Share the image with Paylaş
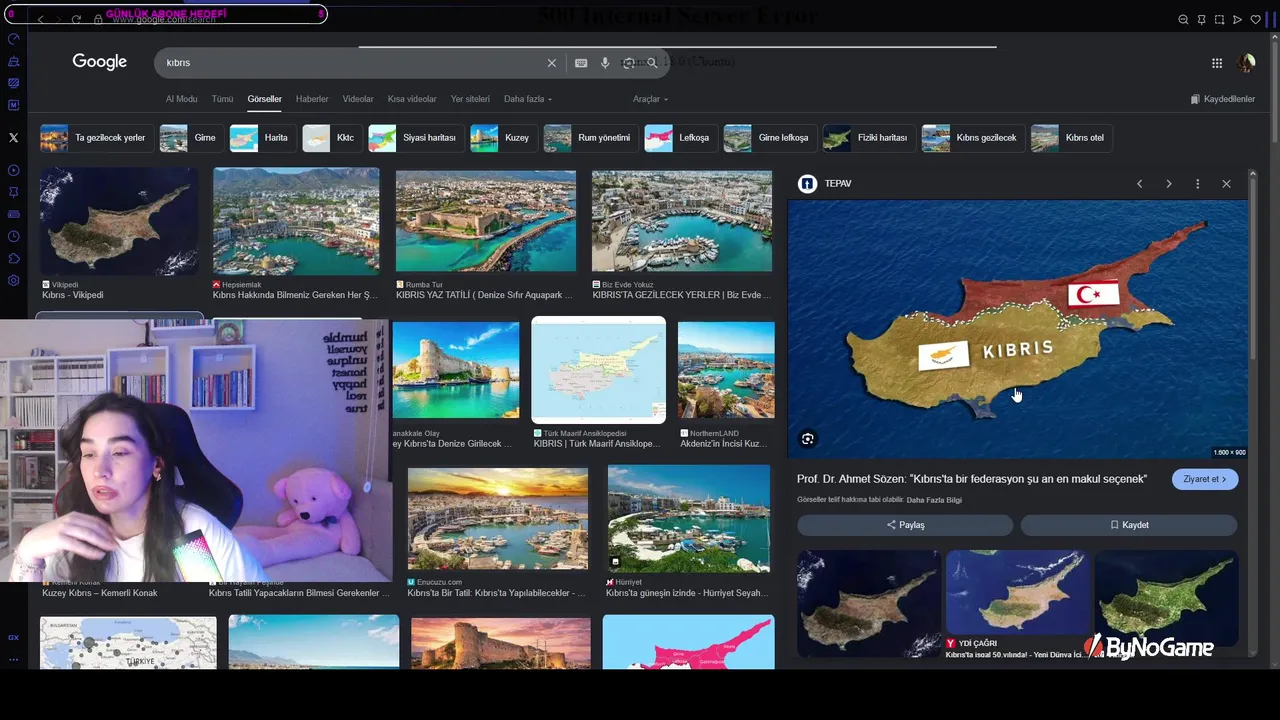The width and height of the screenshot is (1280, 720). pos(905,525)
